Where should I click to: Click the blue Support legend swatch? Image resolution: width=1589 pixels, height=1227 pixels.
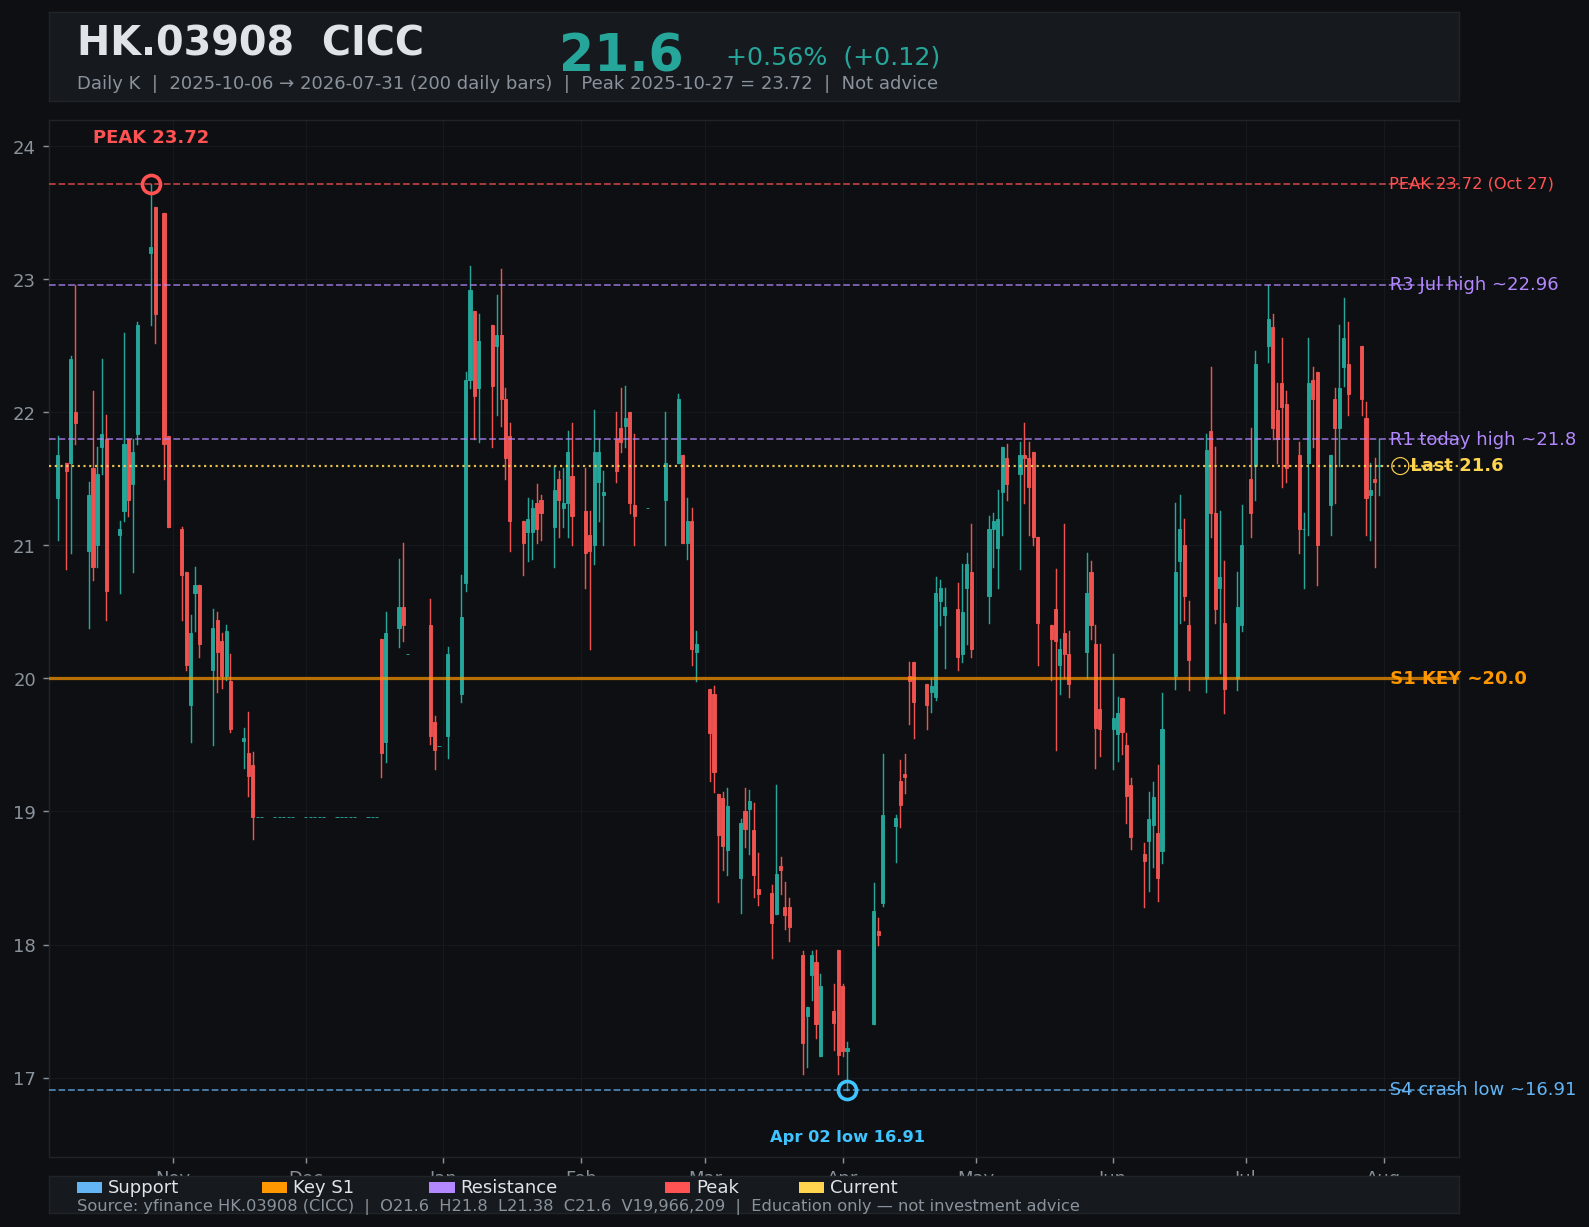click(x=89, y=1187)
